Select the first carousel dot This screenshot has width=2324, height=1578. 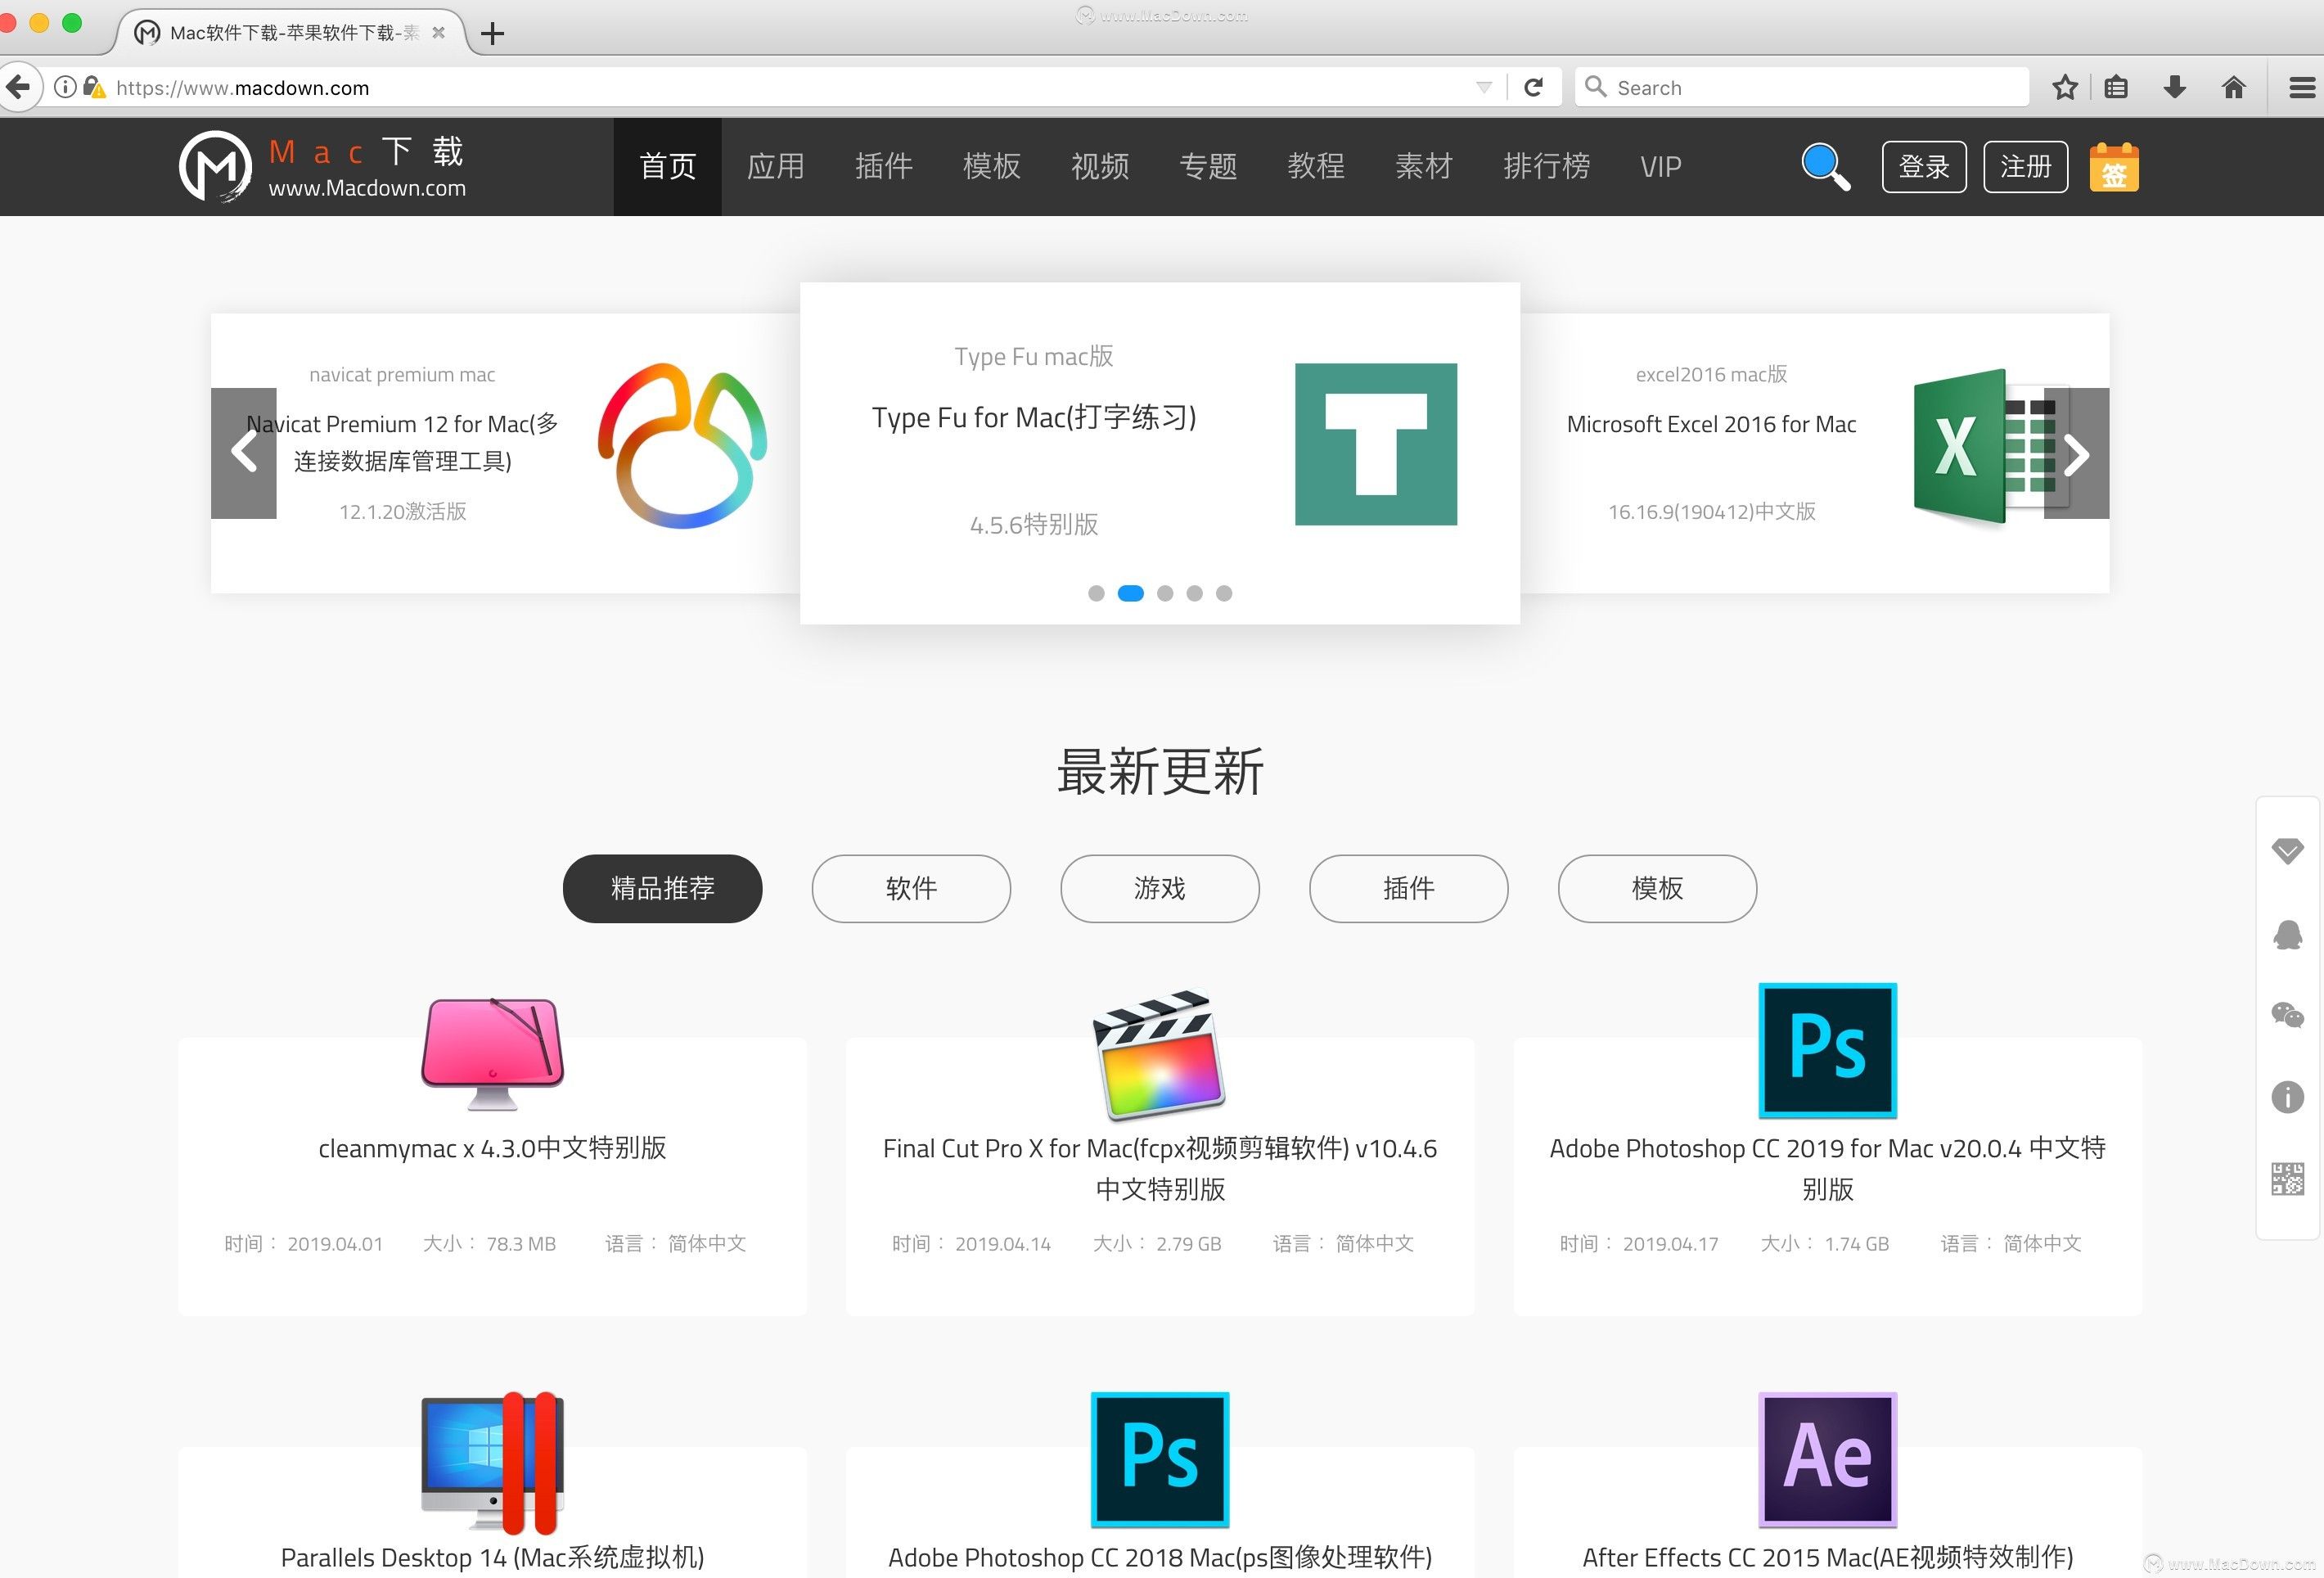click(1096, 593)
